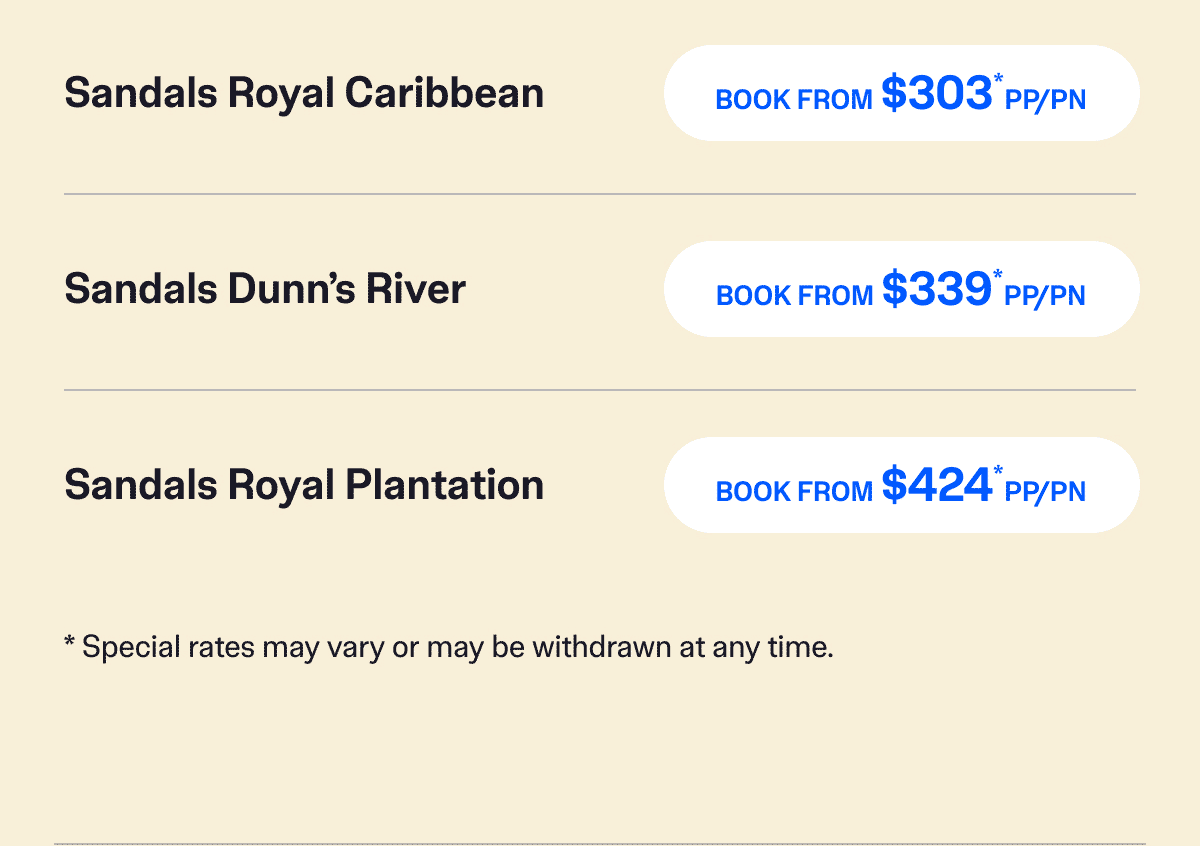Click the asterisk beside the $424 price

(x=998, y=471)
